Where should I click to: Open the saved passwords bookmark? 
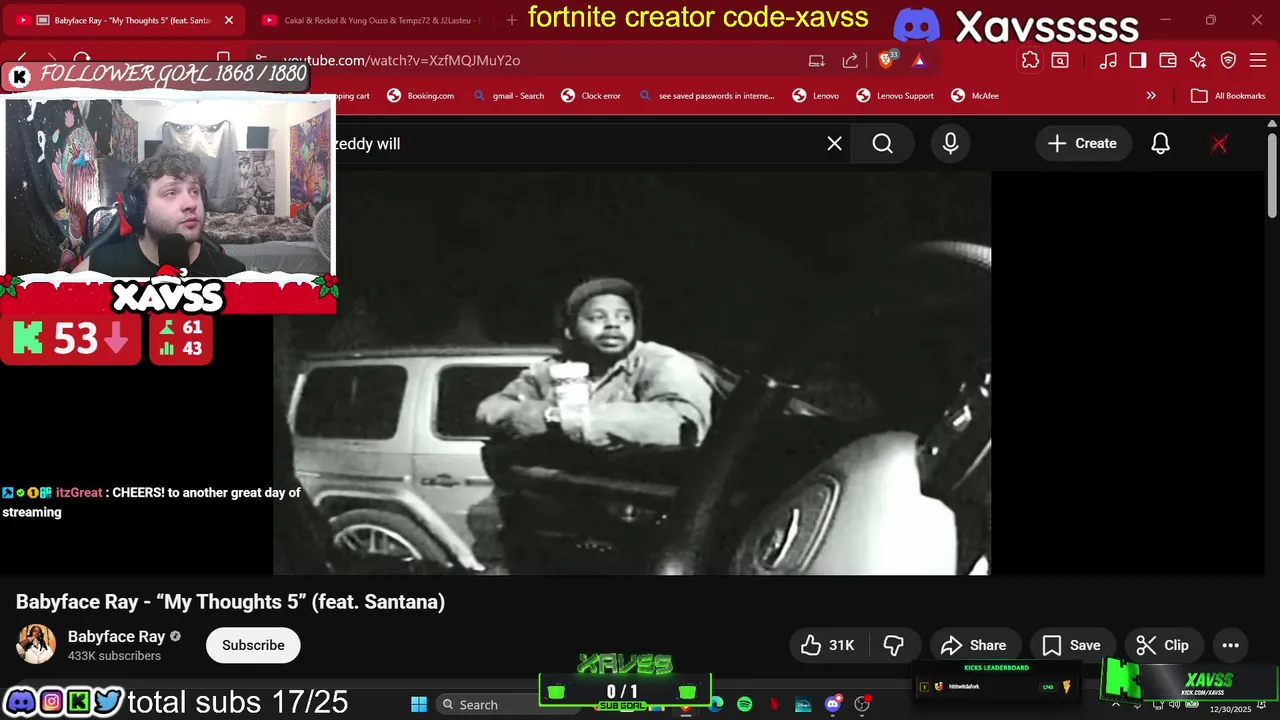coord(706,96)
